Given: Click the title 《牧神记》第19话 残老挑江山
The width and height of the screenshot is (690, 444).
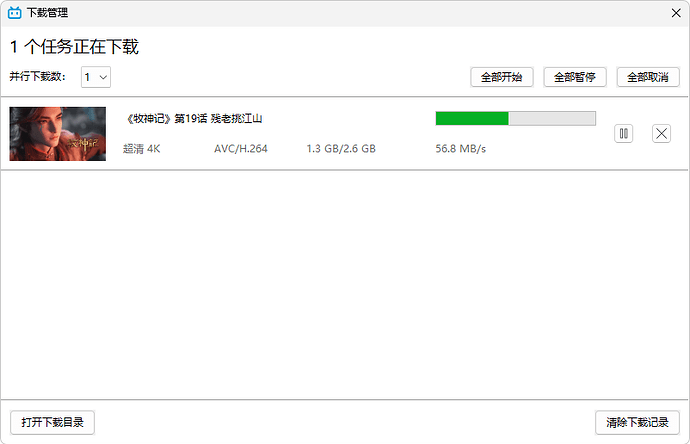Looking at the screenshot, I should coord(195,118).
